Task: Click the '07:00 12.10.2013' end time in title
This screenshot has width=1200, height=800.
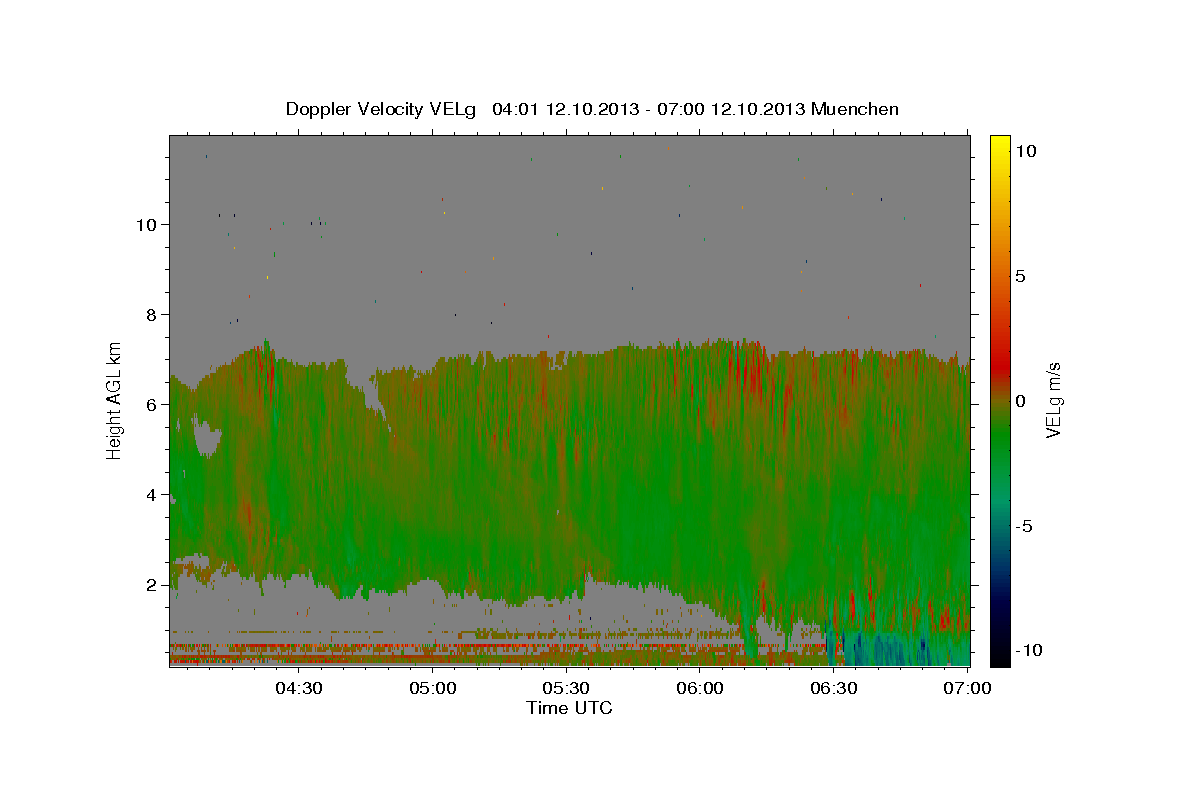Action: [x=733, y=108]
